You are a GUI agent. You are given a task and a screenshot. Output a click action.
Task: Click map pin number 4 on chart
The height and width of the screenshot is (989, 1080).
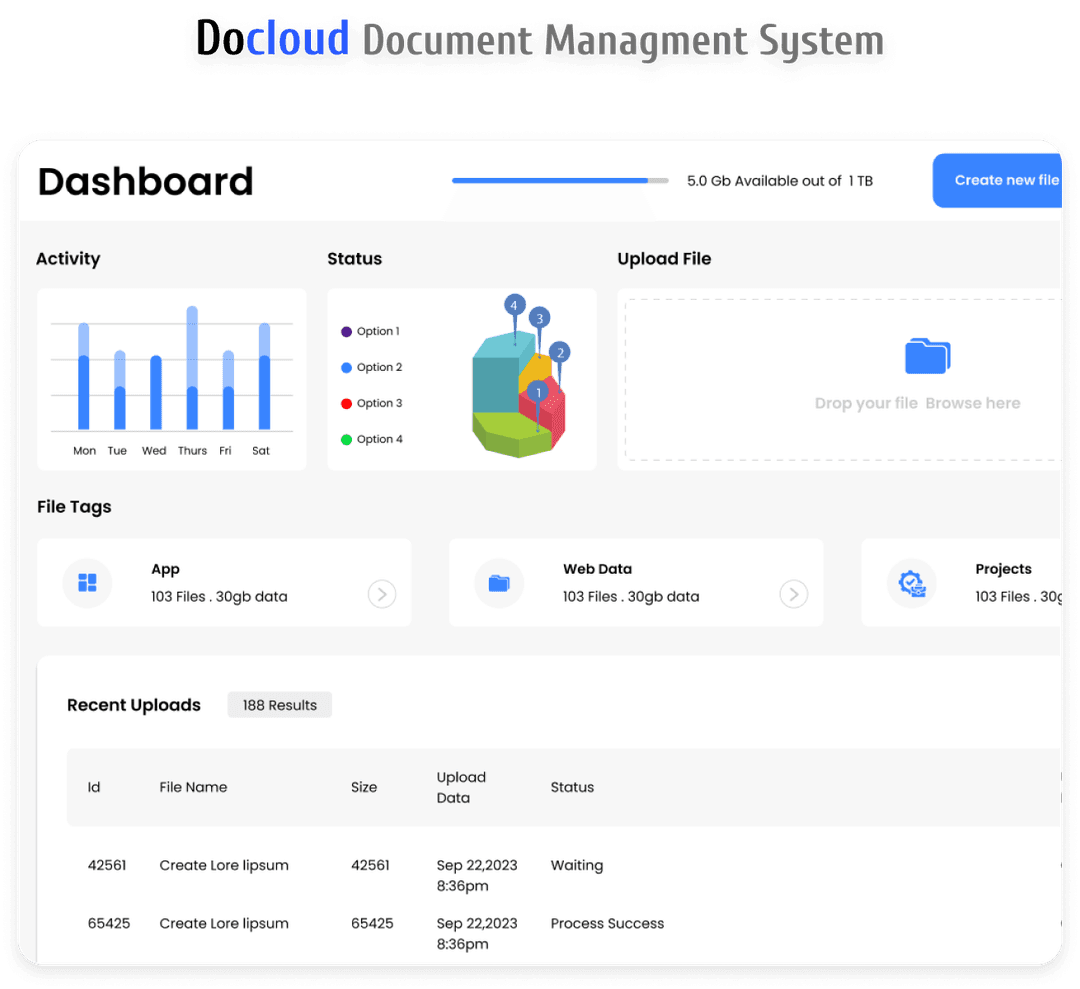coord(514,305)
